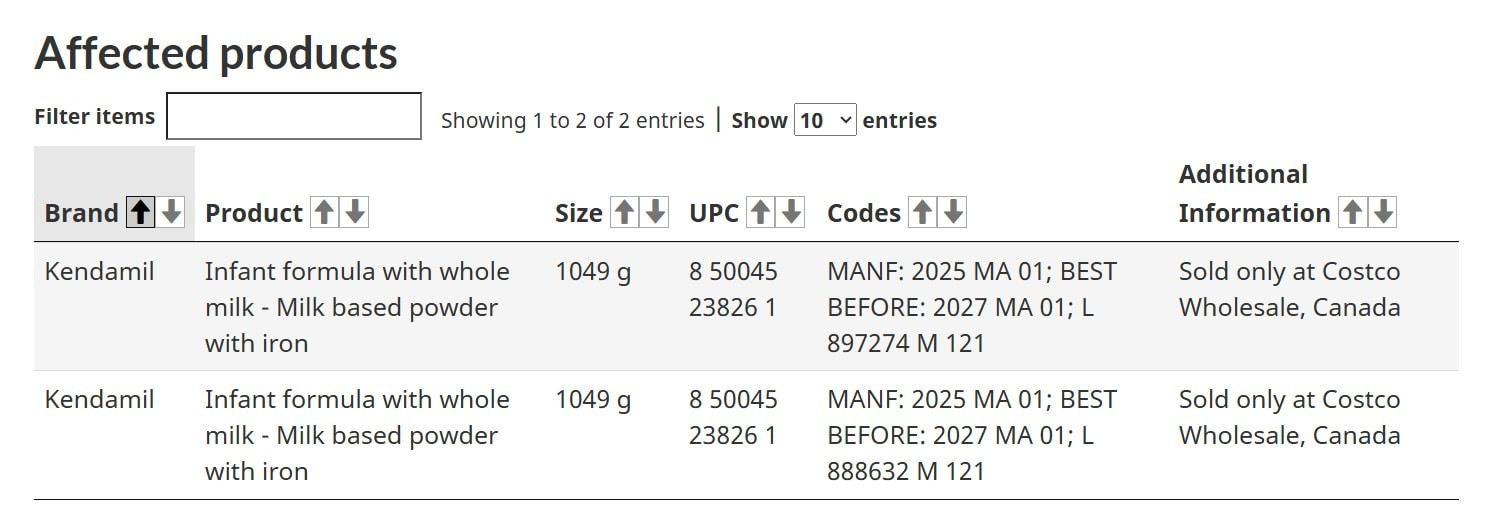The image size is (1491, 529).
Task: Click the Affected products heading
Action: pos(216,53)
